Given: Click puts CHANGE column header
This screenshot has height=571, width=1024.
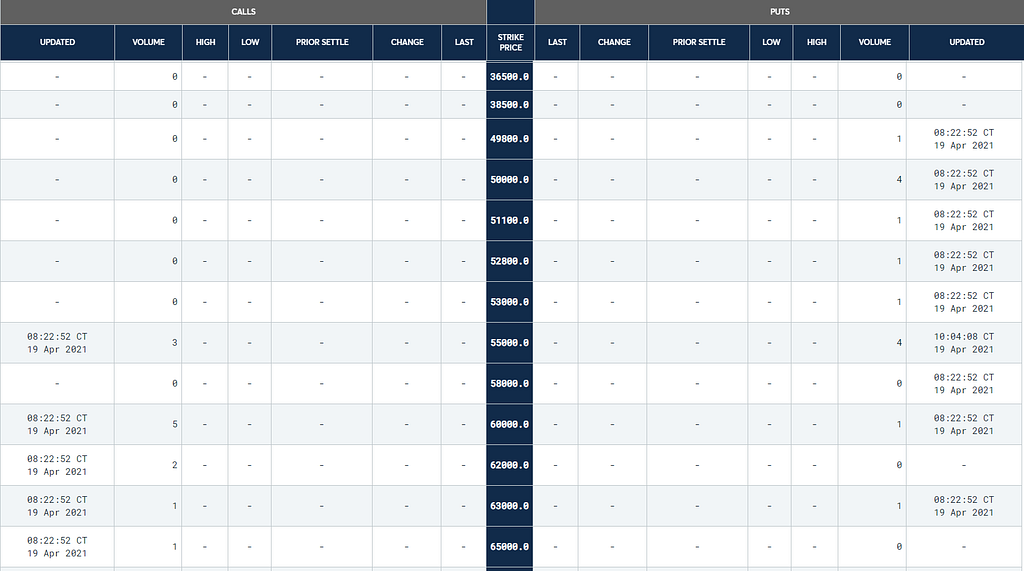Looking at the screenshot, I should coord(614,42).
